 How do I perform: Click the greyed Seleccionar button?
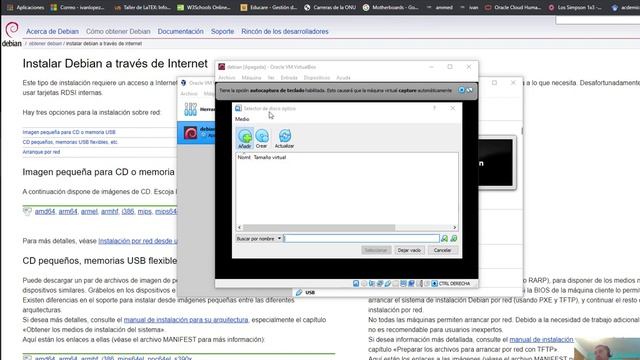tap(376, 250)
